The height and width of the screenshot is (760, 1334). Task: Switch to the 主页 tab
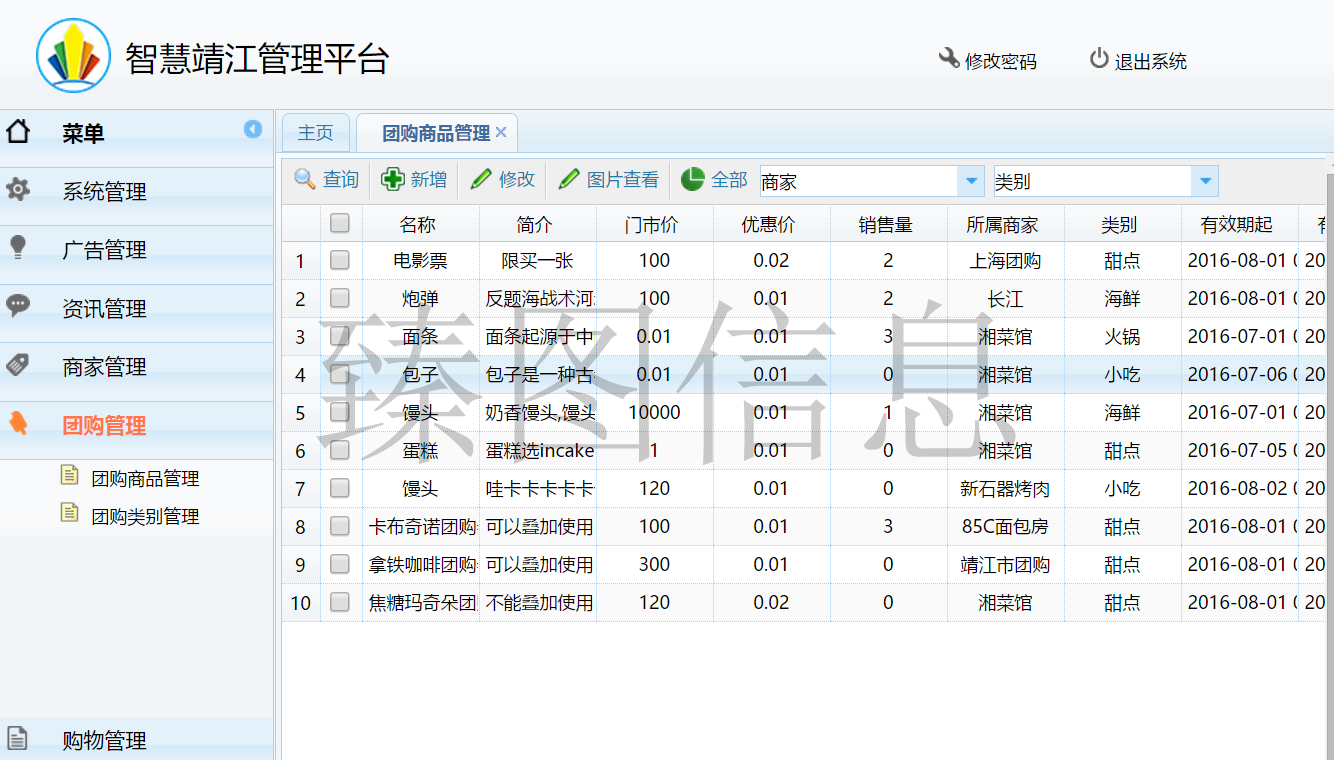[x=315, y=133]
